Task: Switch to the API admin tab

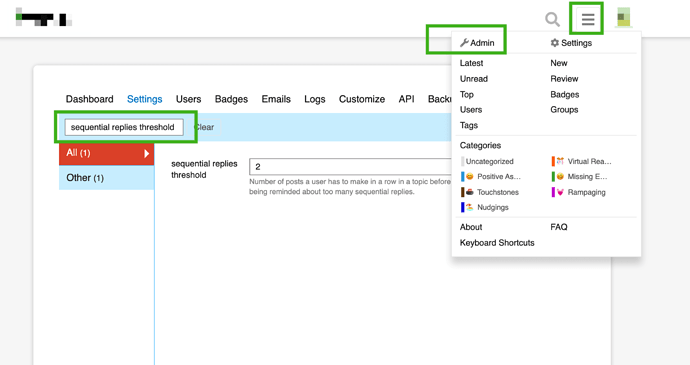Action: point(406,99)
